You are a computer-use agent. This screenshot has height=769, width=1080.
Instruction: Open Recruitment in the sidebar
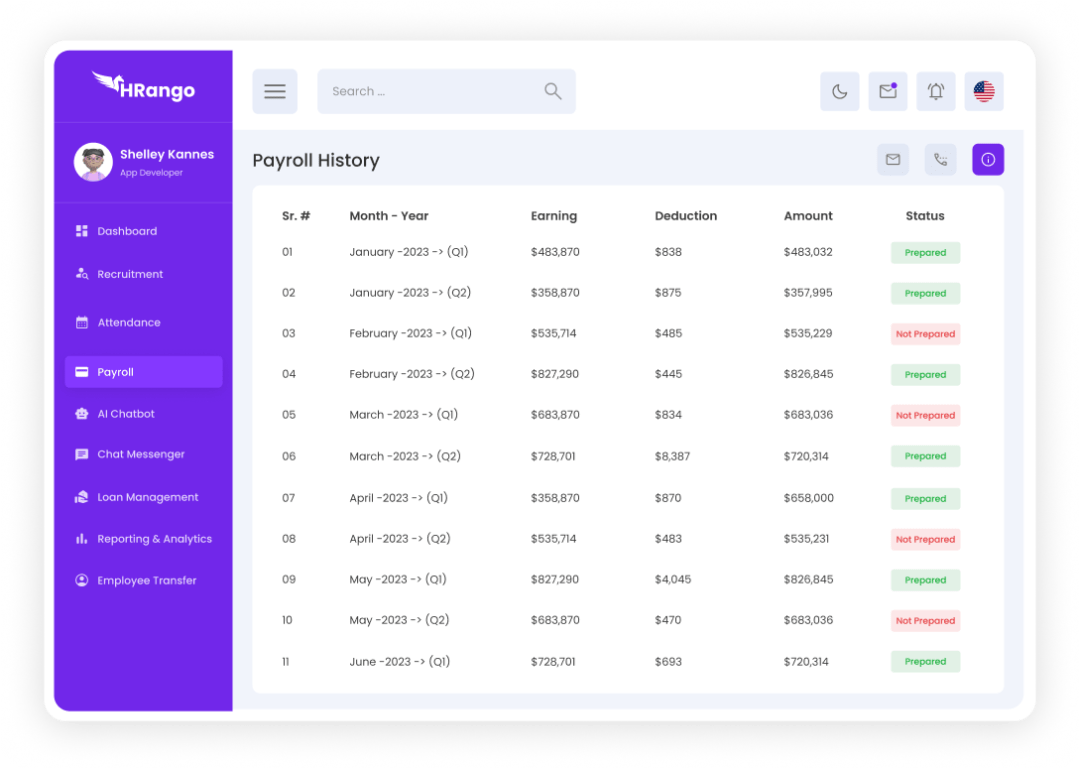point(130,274)
